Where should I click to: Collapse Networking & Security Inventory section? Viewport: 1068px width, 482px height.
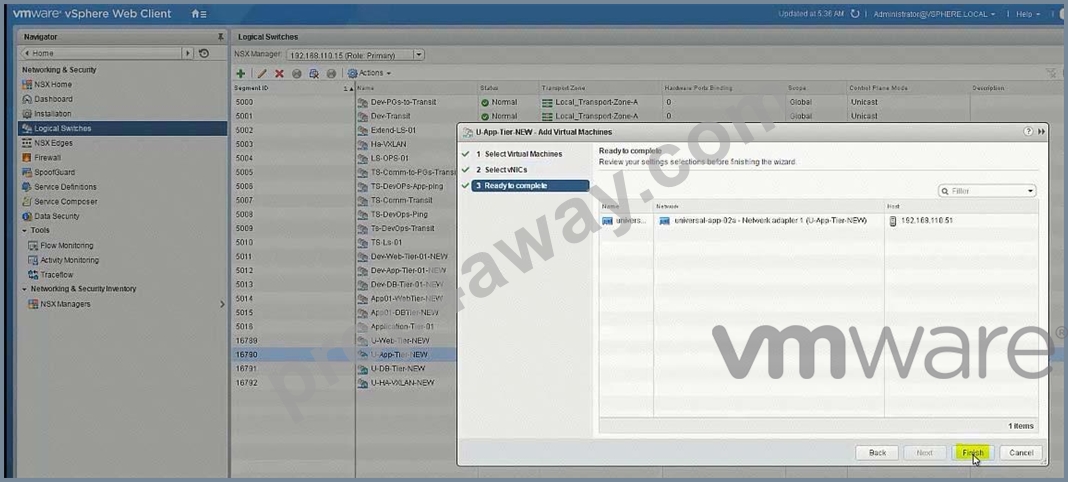(25, 289)
